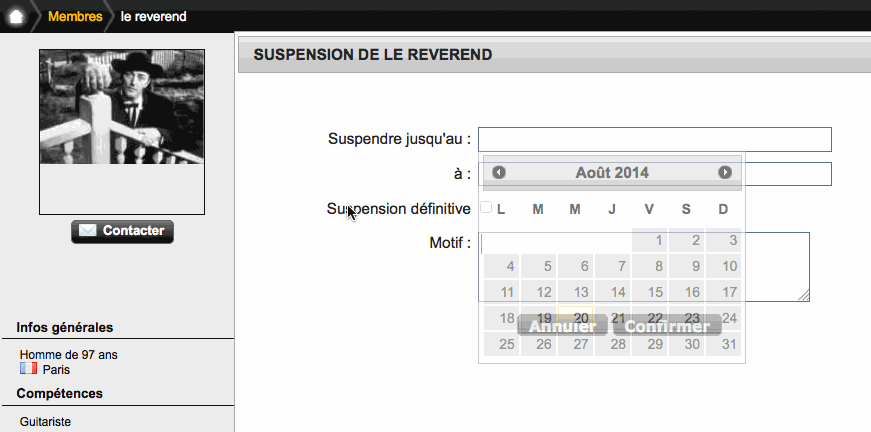871x432 pixels.
Task: Pick day 6 in the date picker
Action: tap(575, 266)
